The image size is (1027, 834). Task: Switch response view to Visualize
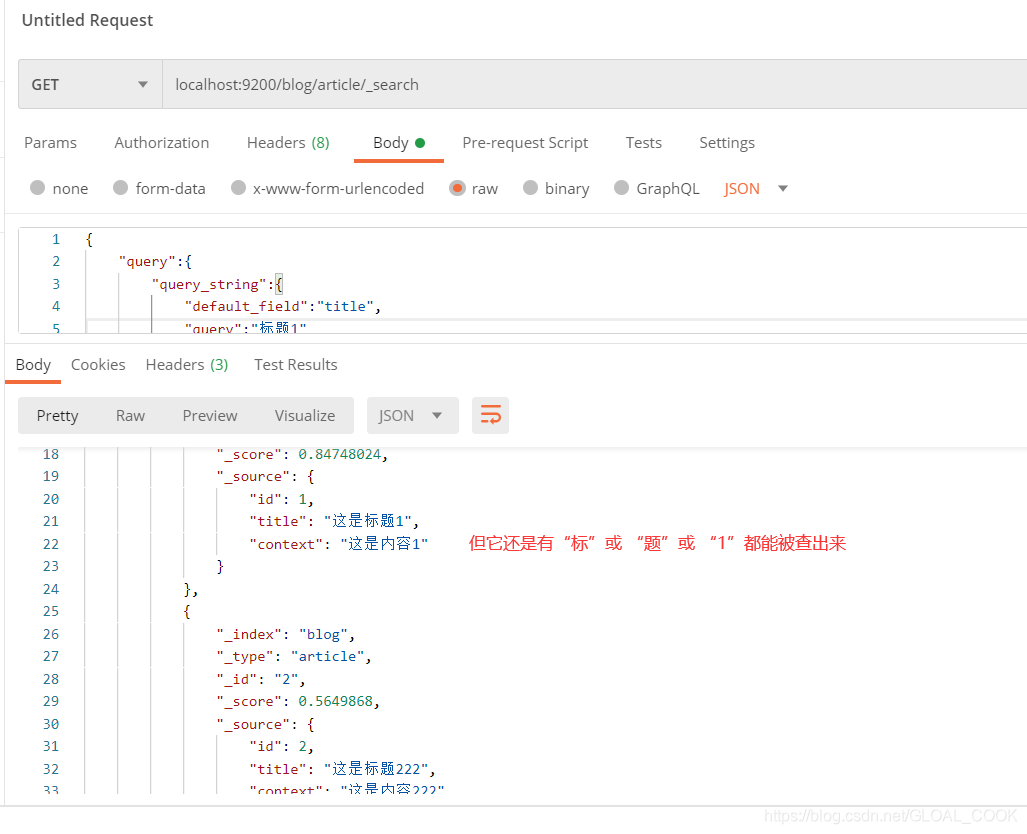(305, 415)
